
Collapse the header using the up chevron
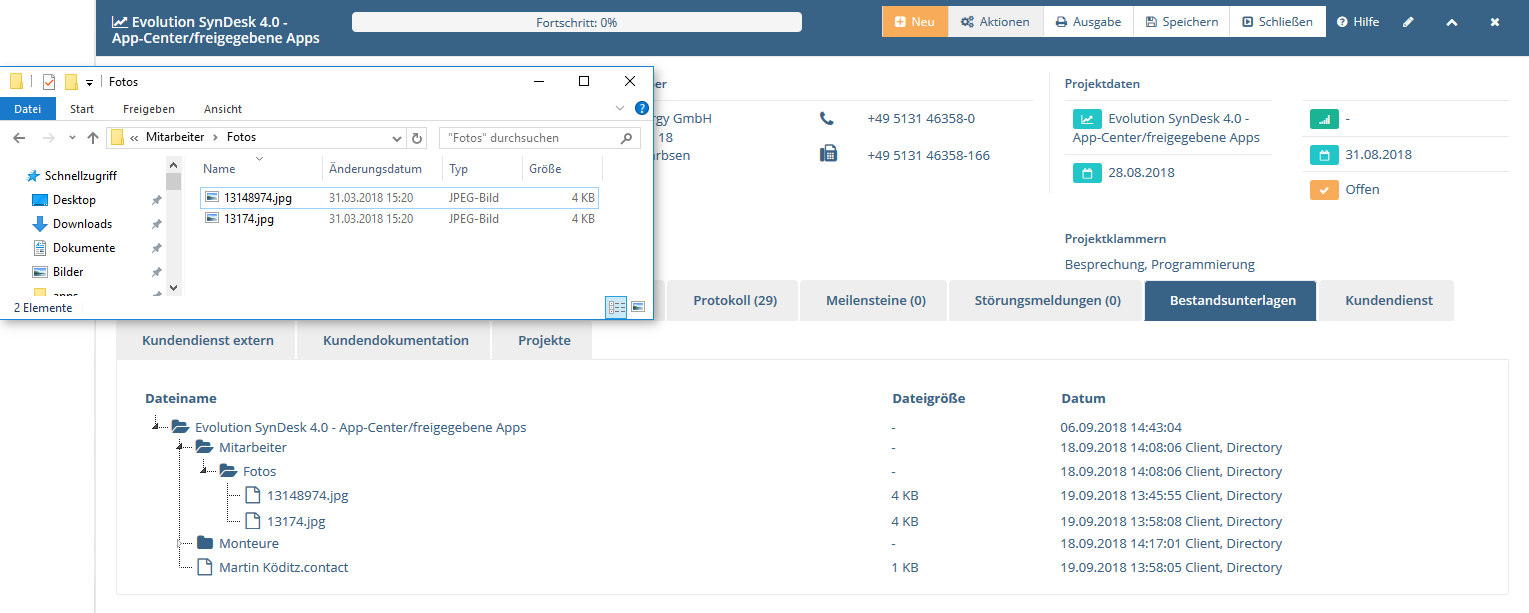pos(1452,22)
